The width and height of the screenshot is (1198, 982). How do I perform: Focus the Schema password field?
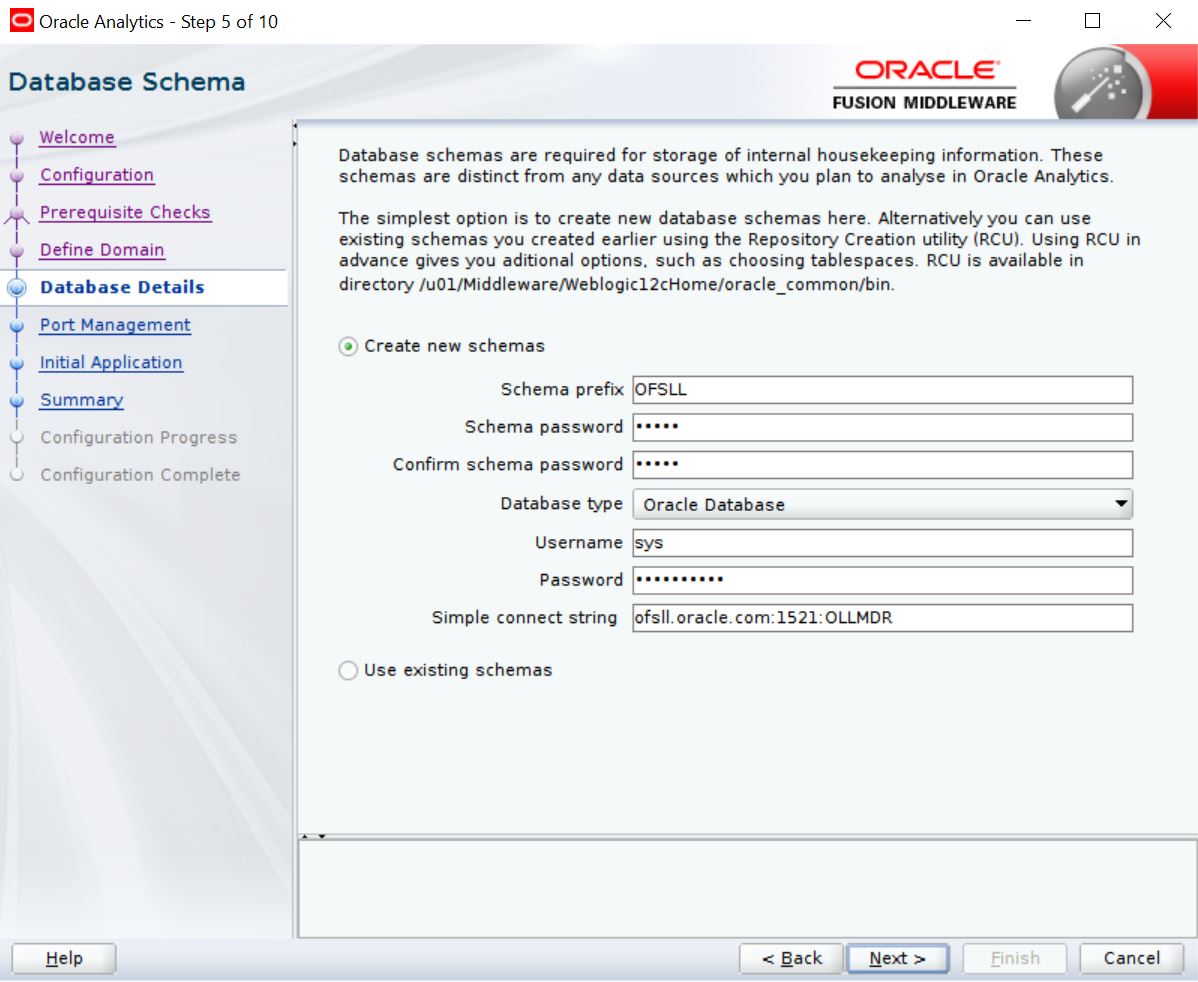point(882,427)
